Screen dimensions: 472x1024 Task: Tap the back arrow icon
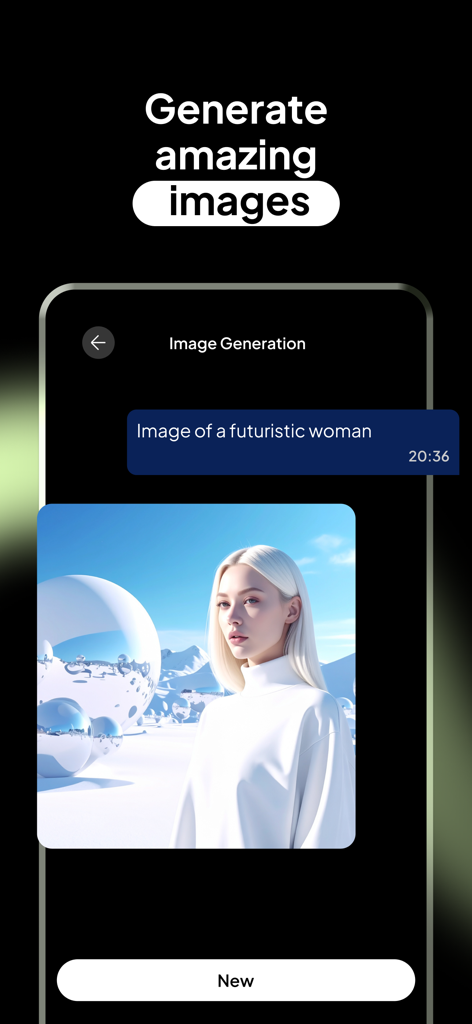(x=99, y=343)
